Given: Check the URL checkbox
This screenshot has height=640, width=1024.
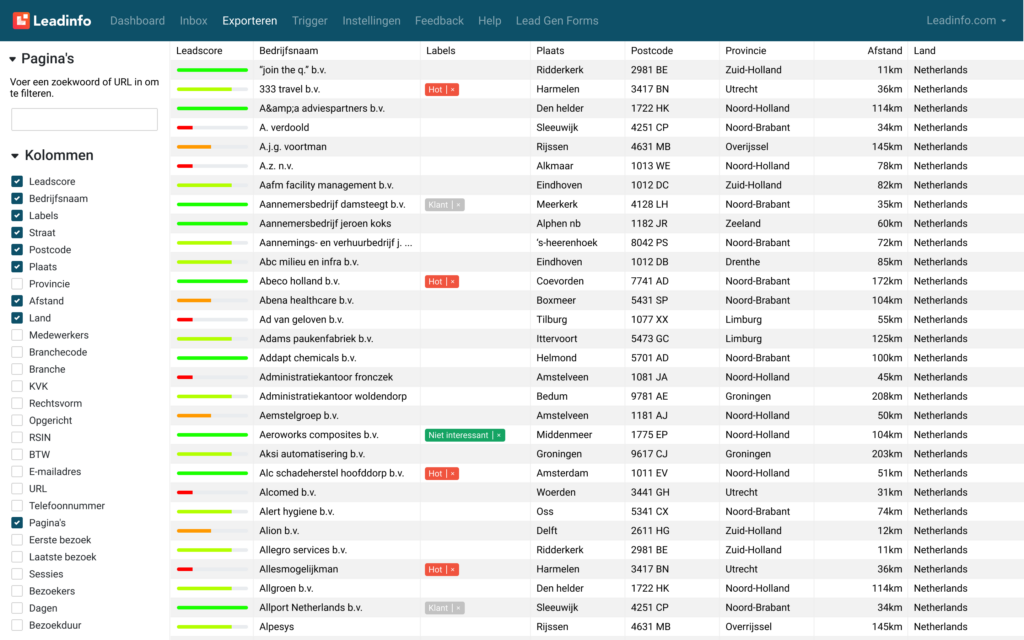Looking at the screenshot, I should 17,488.
